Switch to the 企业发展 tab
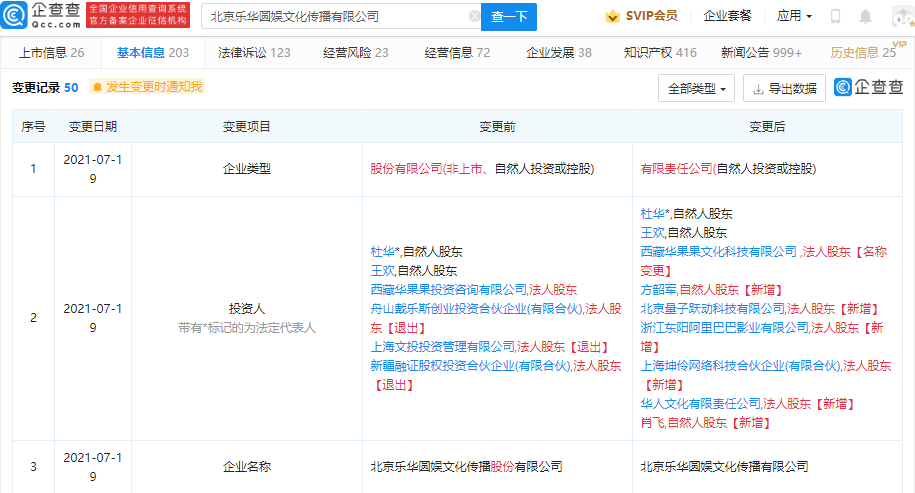 558,53
